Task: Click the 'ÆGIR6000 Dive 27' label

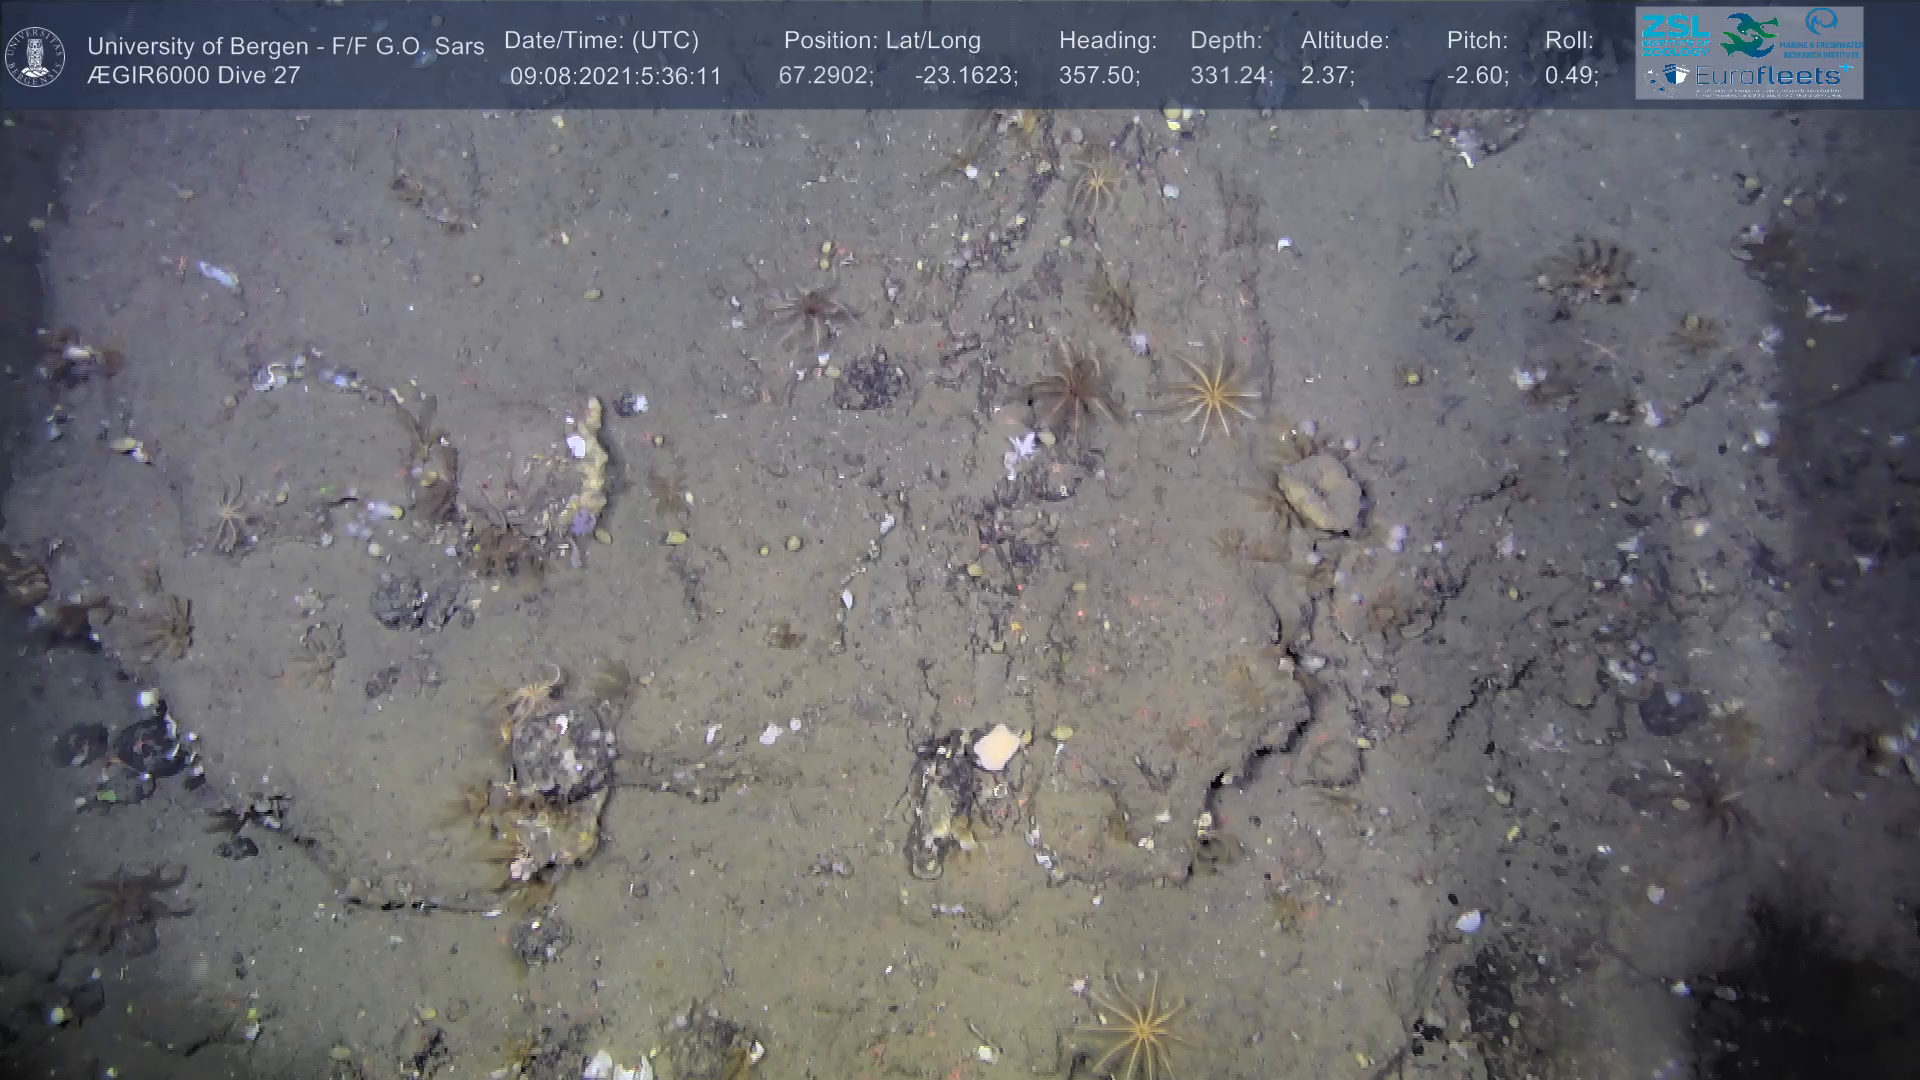Action: (x=193, y=76)
